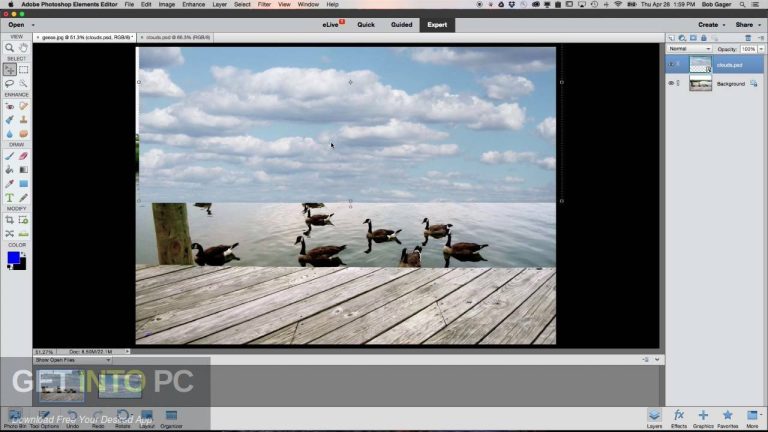The image size is (768, 432).
Task: Open document info status arrow
Action: [127, 352]
